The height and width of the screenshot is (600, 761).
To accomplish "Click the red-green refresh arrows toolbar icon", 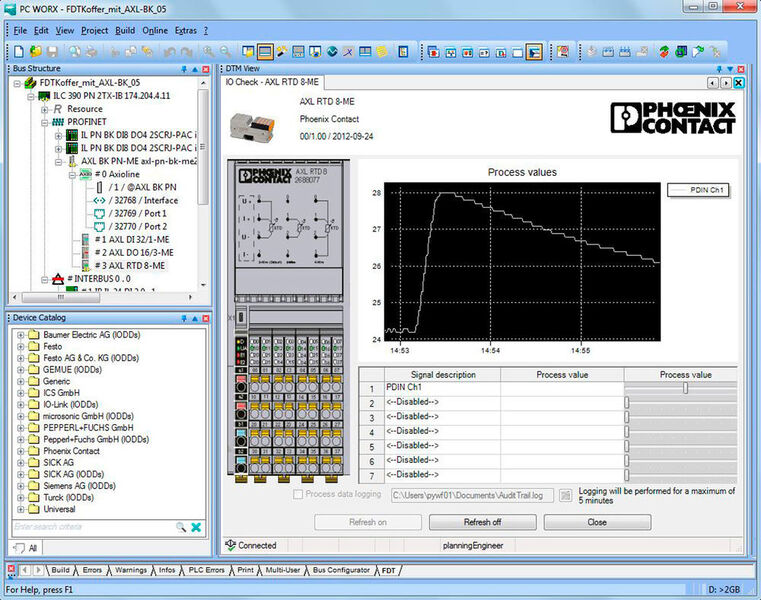I will [x=664, y=51].
